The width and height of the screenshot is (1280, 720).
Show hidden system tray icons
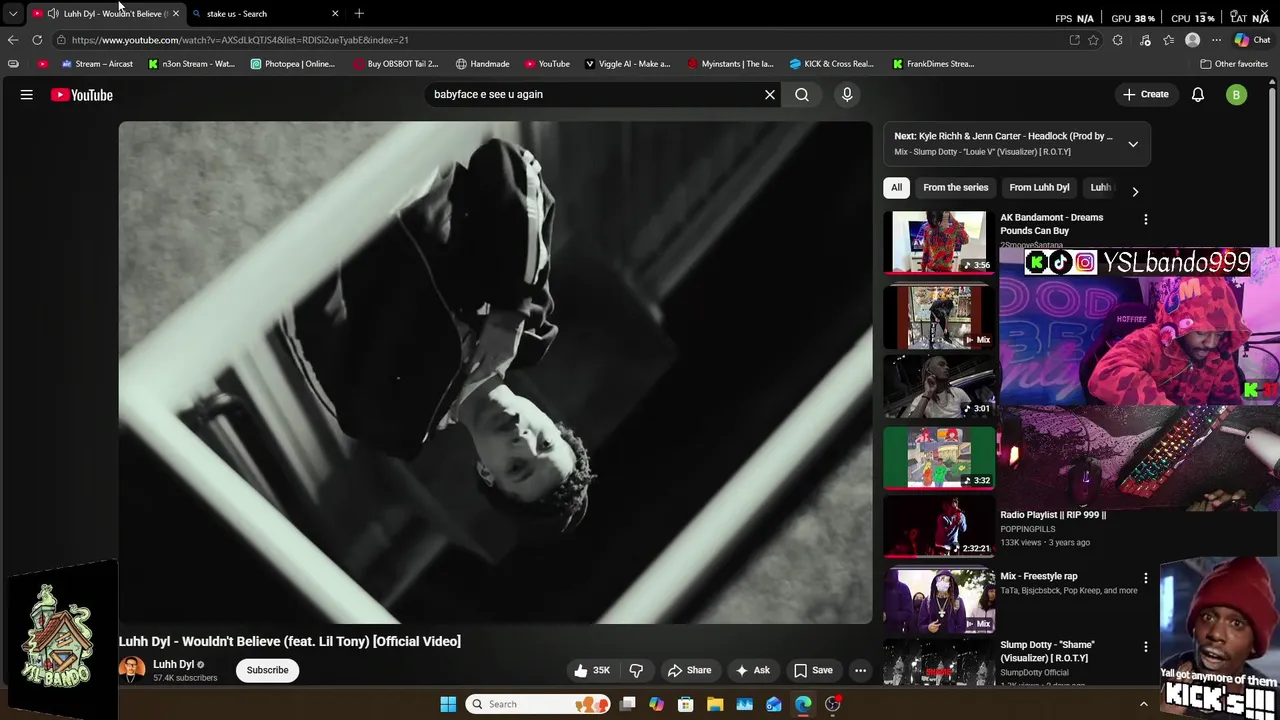[x=1144, y=704]
